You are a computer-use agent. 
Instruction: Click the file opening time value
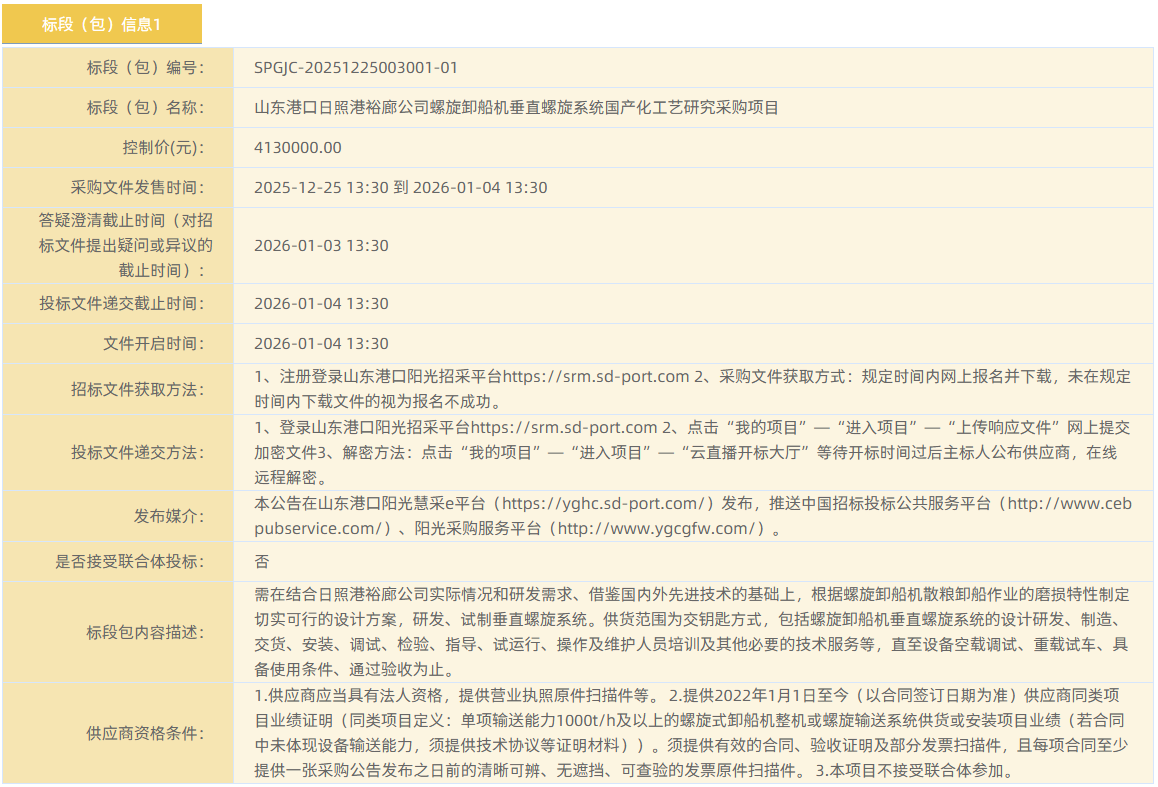pos(321,344)
